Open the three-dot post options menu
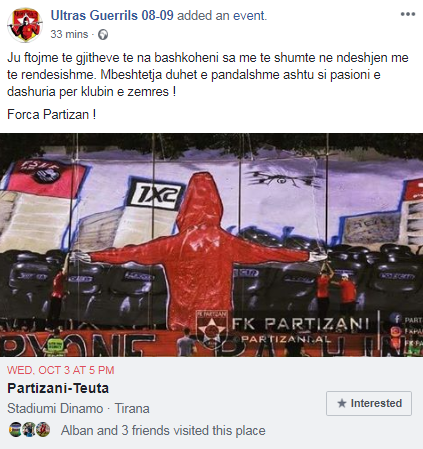 coord(408,14)
